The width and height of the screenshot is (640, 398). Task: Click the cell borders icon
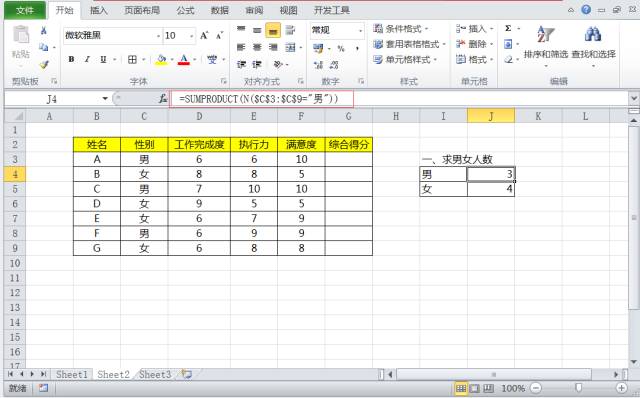132,60
